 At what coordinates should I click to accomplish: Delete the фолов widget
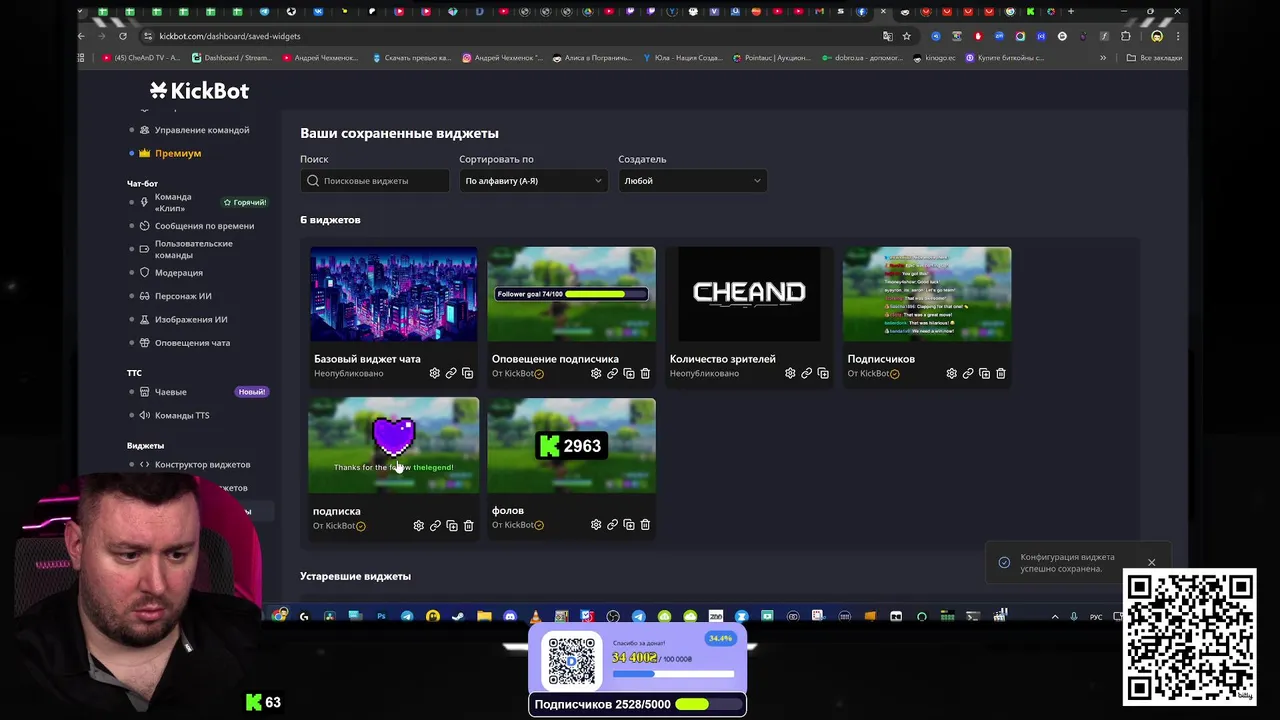point(645,524)
